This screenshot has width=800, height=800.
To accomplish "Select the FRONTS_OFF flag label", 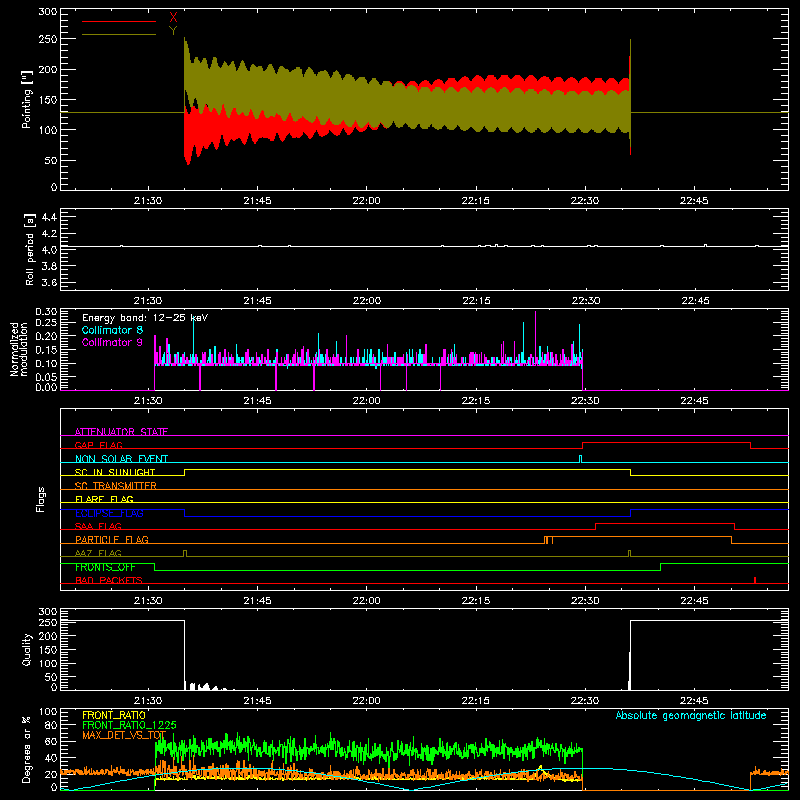I will pyautogui.click(x=105, y=567).
